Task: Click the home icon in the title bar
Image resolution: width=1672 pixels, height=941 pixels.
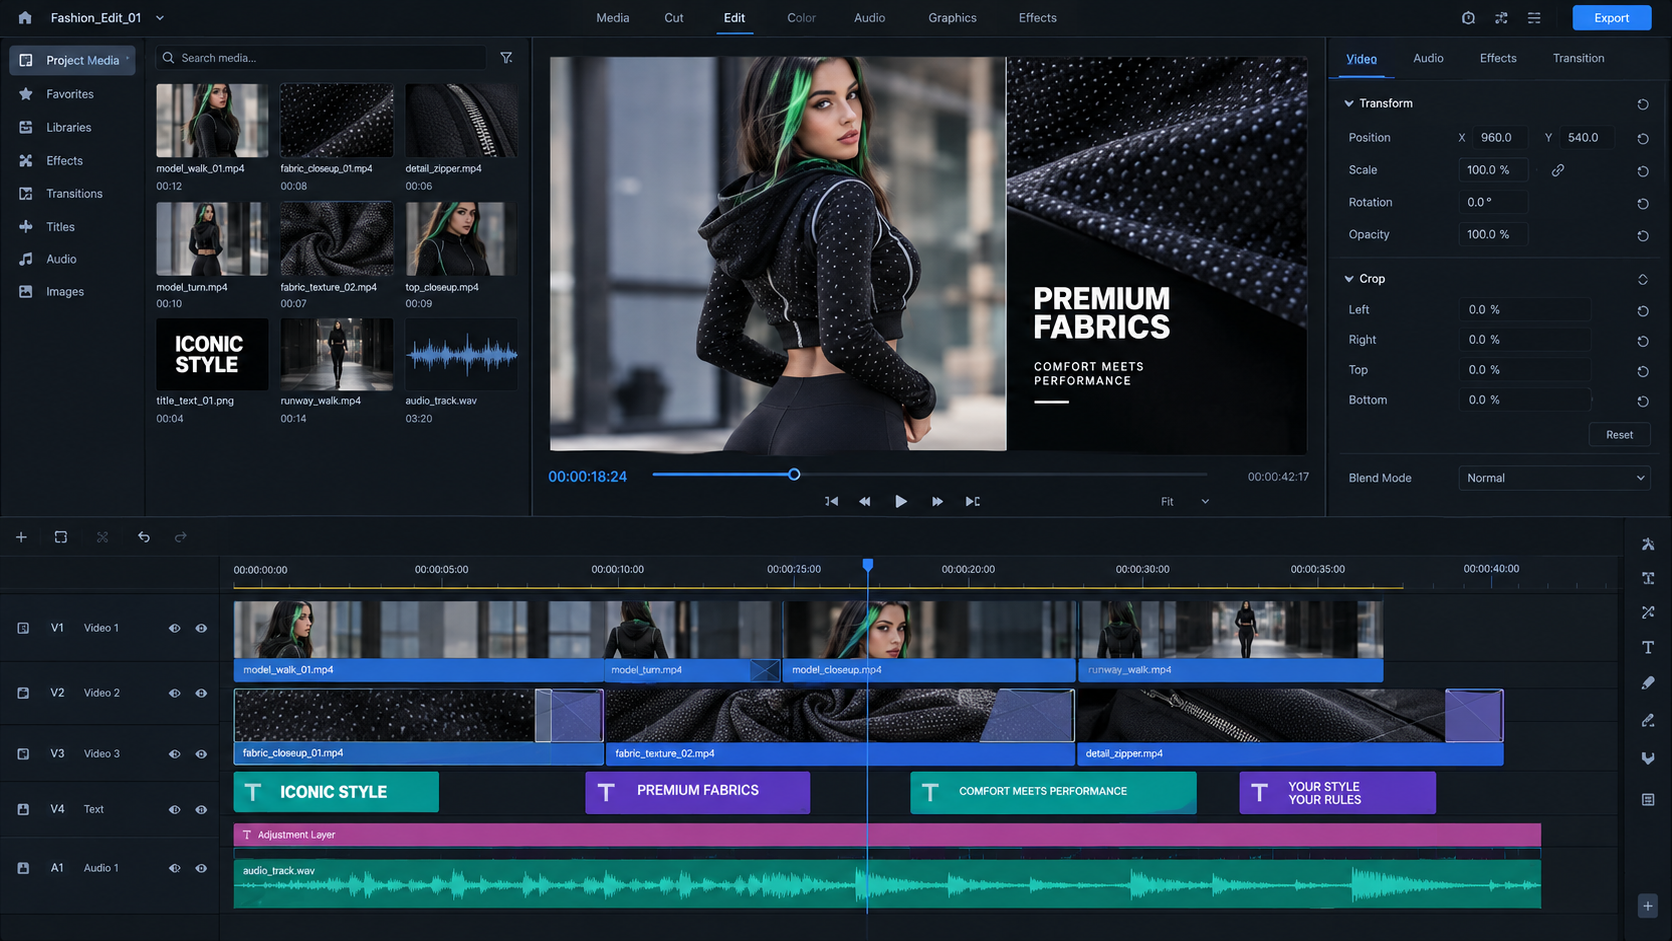Action: [25, 18]
